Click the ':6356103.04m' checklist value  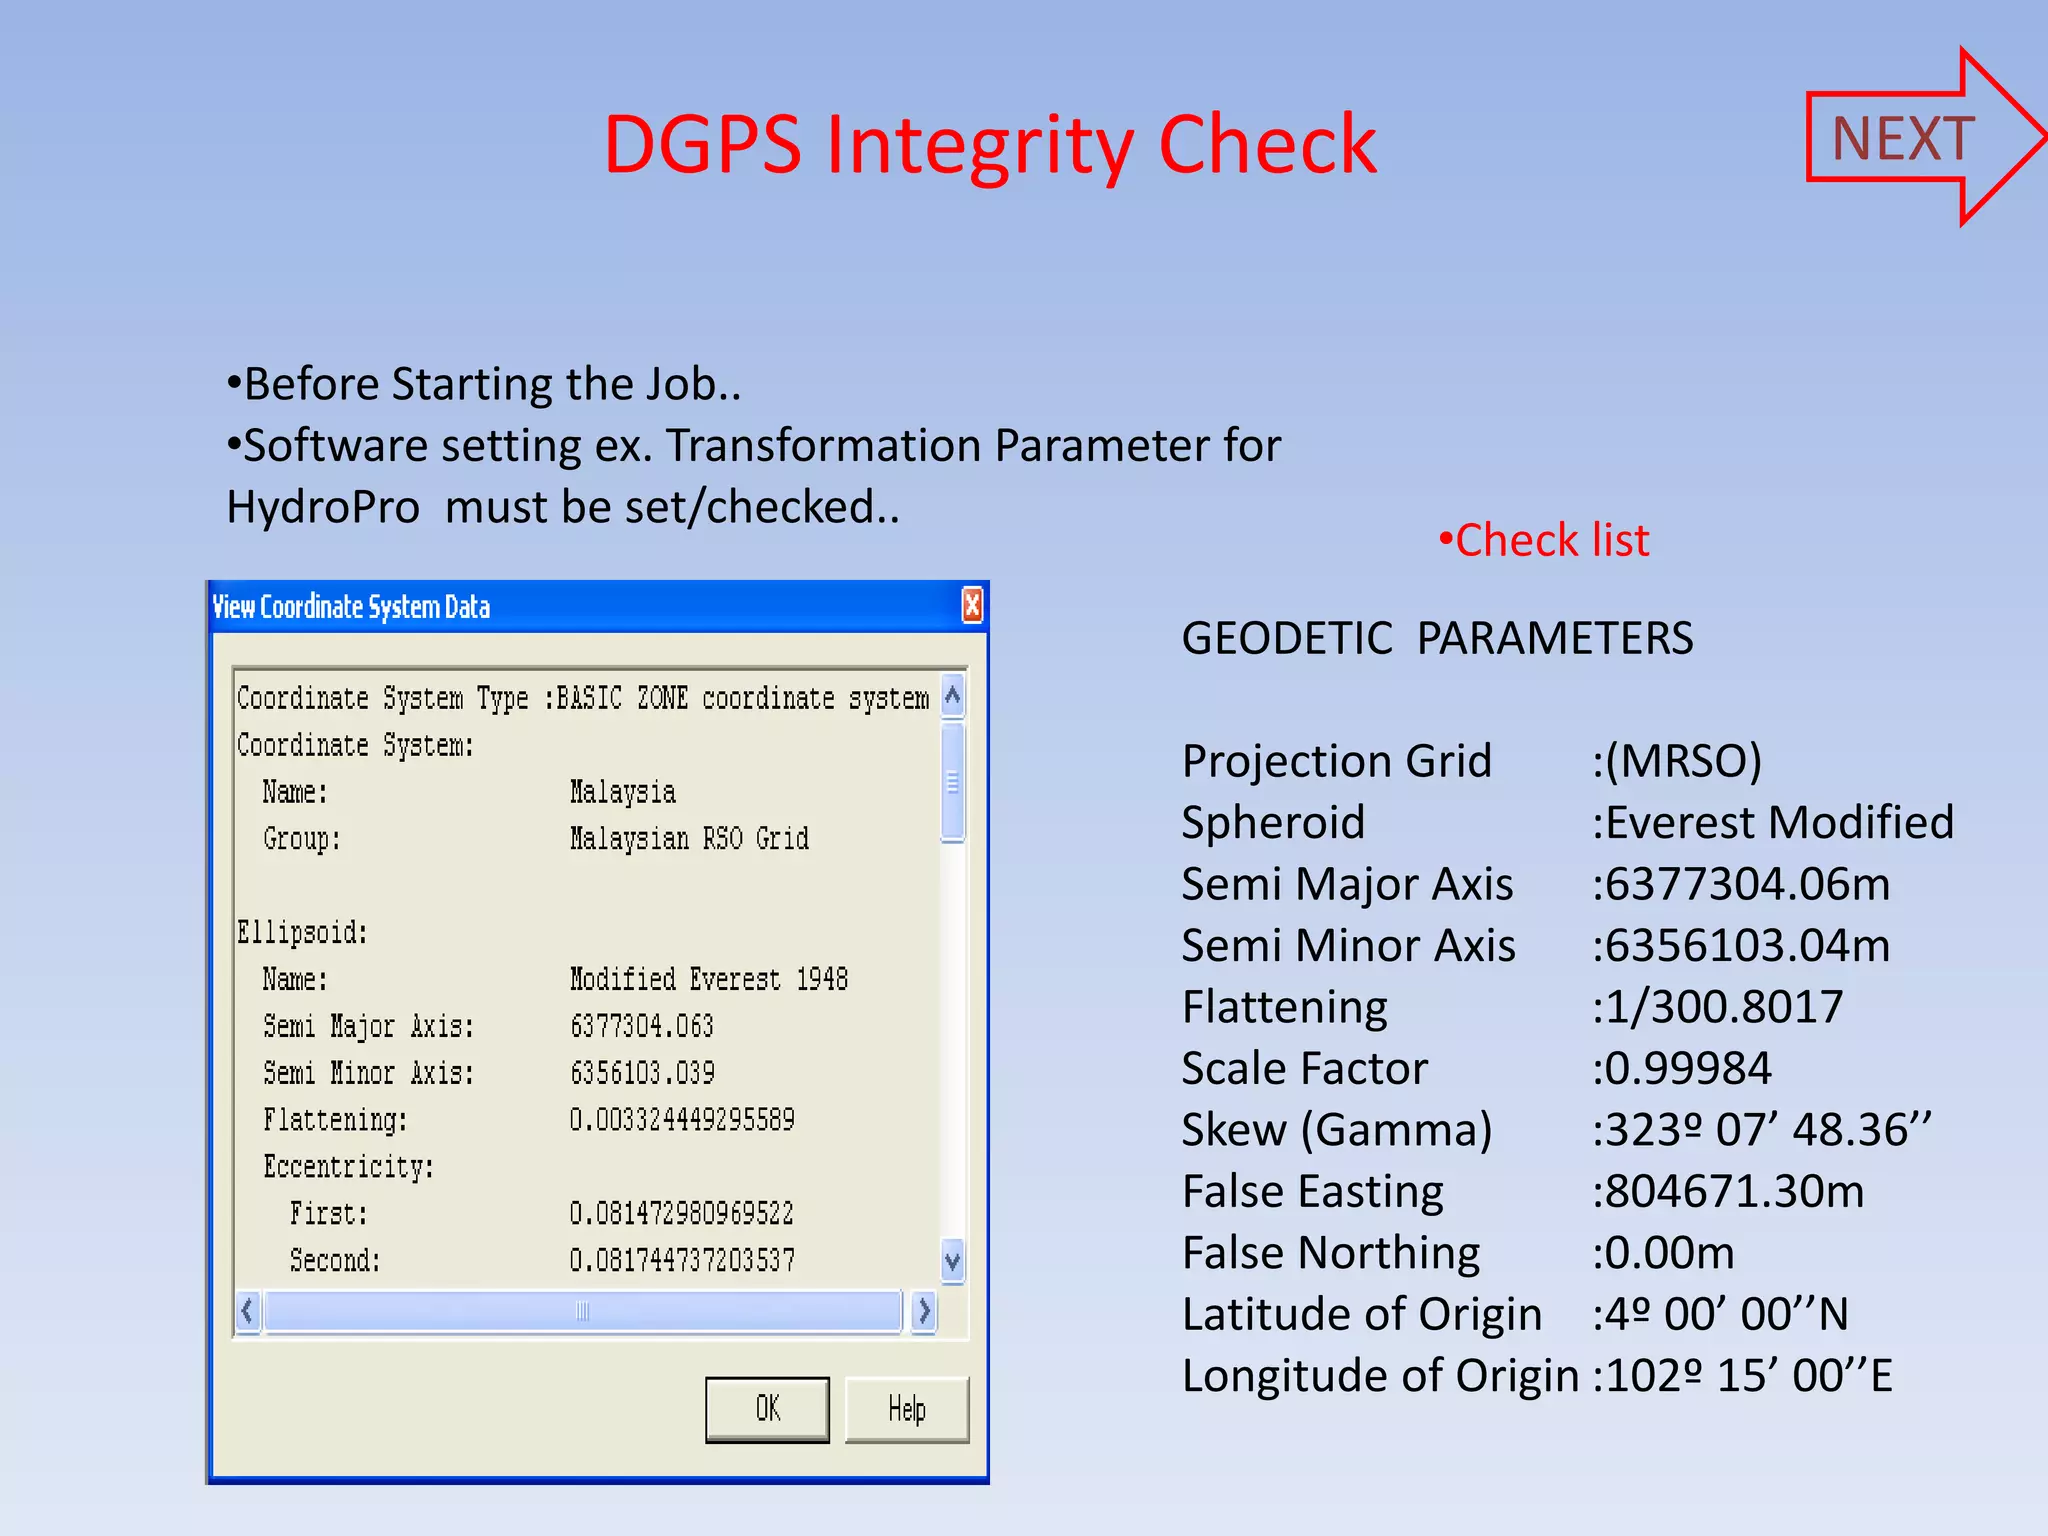[x=1741, y=946]
